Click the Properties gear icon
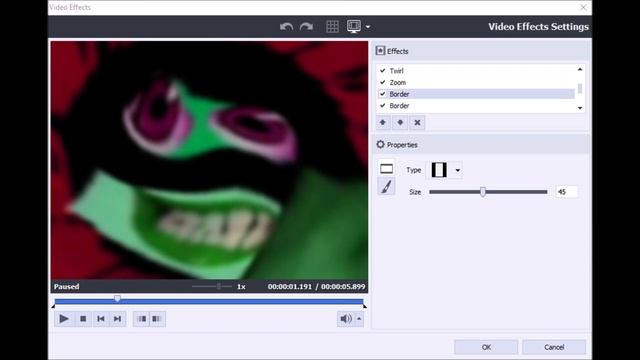 pos(380,144)
